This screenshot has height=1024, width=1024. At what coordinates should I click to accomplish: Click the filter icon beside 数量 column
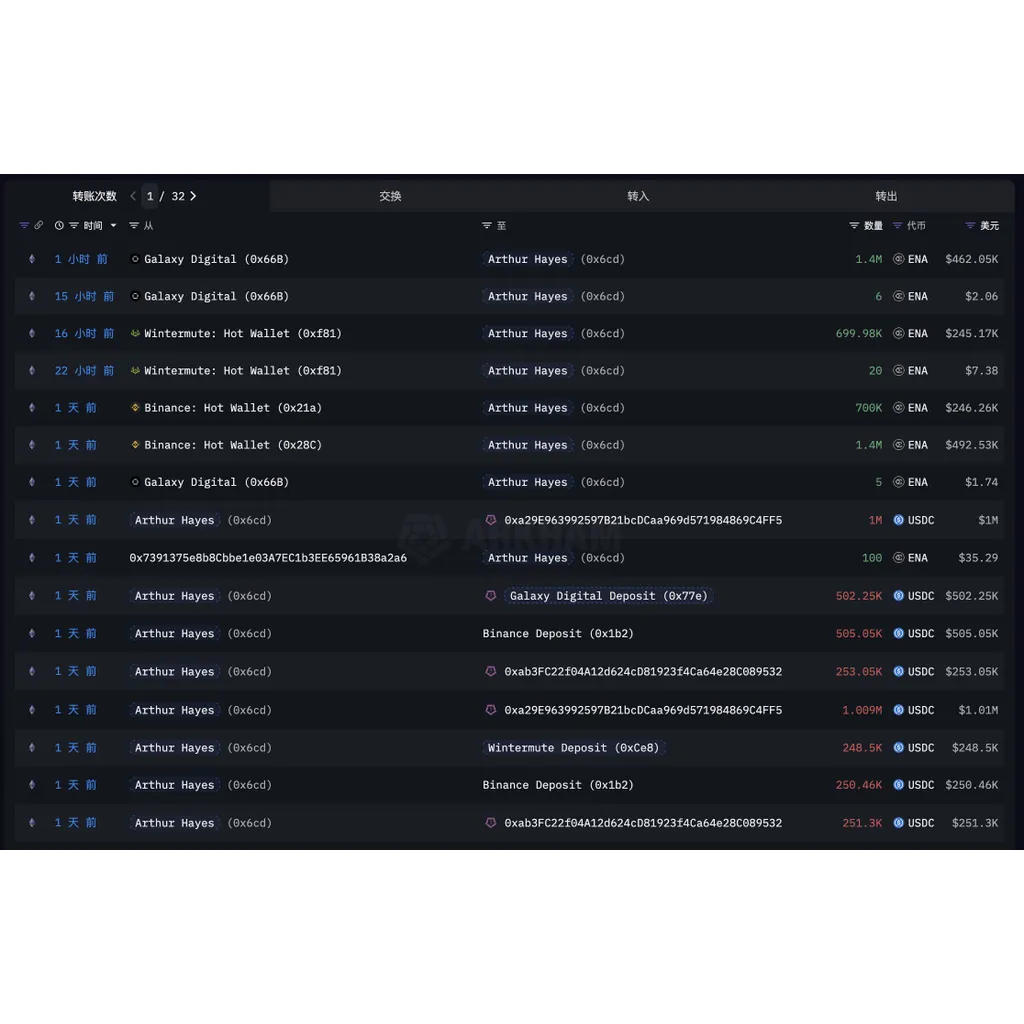point(854,225)
